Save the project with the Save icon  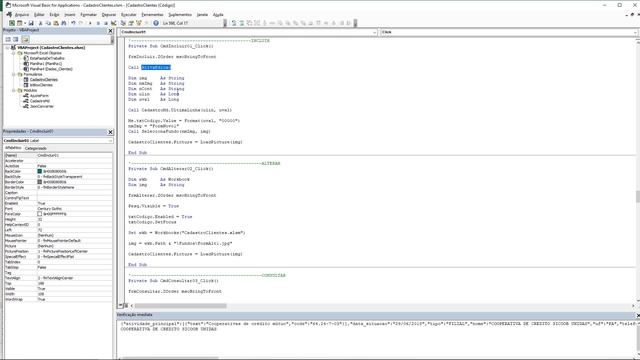(31, 23)
